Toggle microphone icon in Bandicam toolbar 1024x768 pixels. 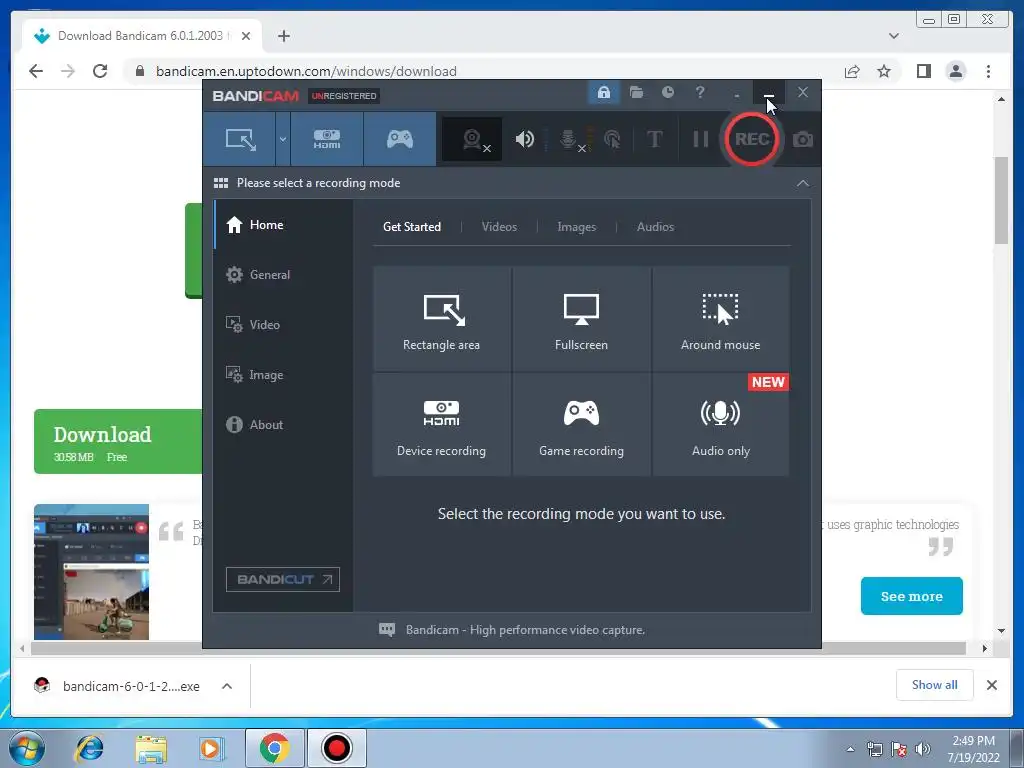570,139
